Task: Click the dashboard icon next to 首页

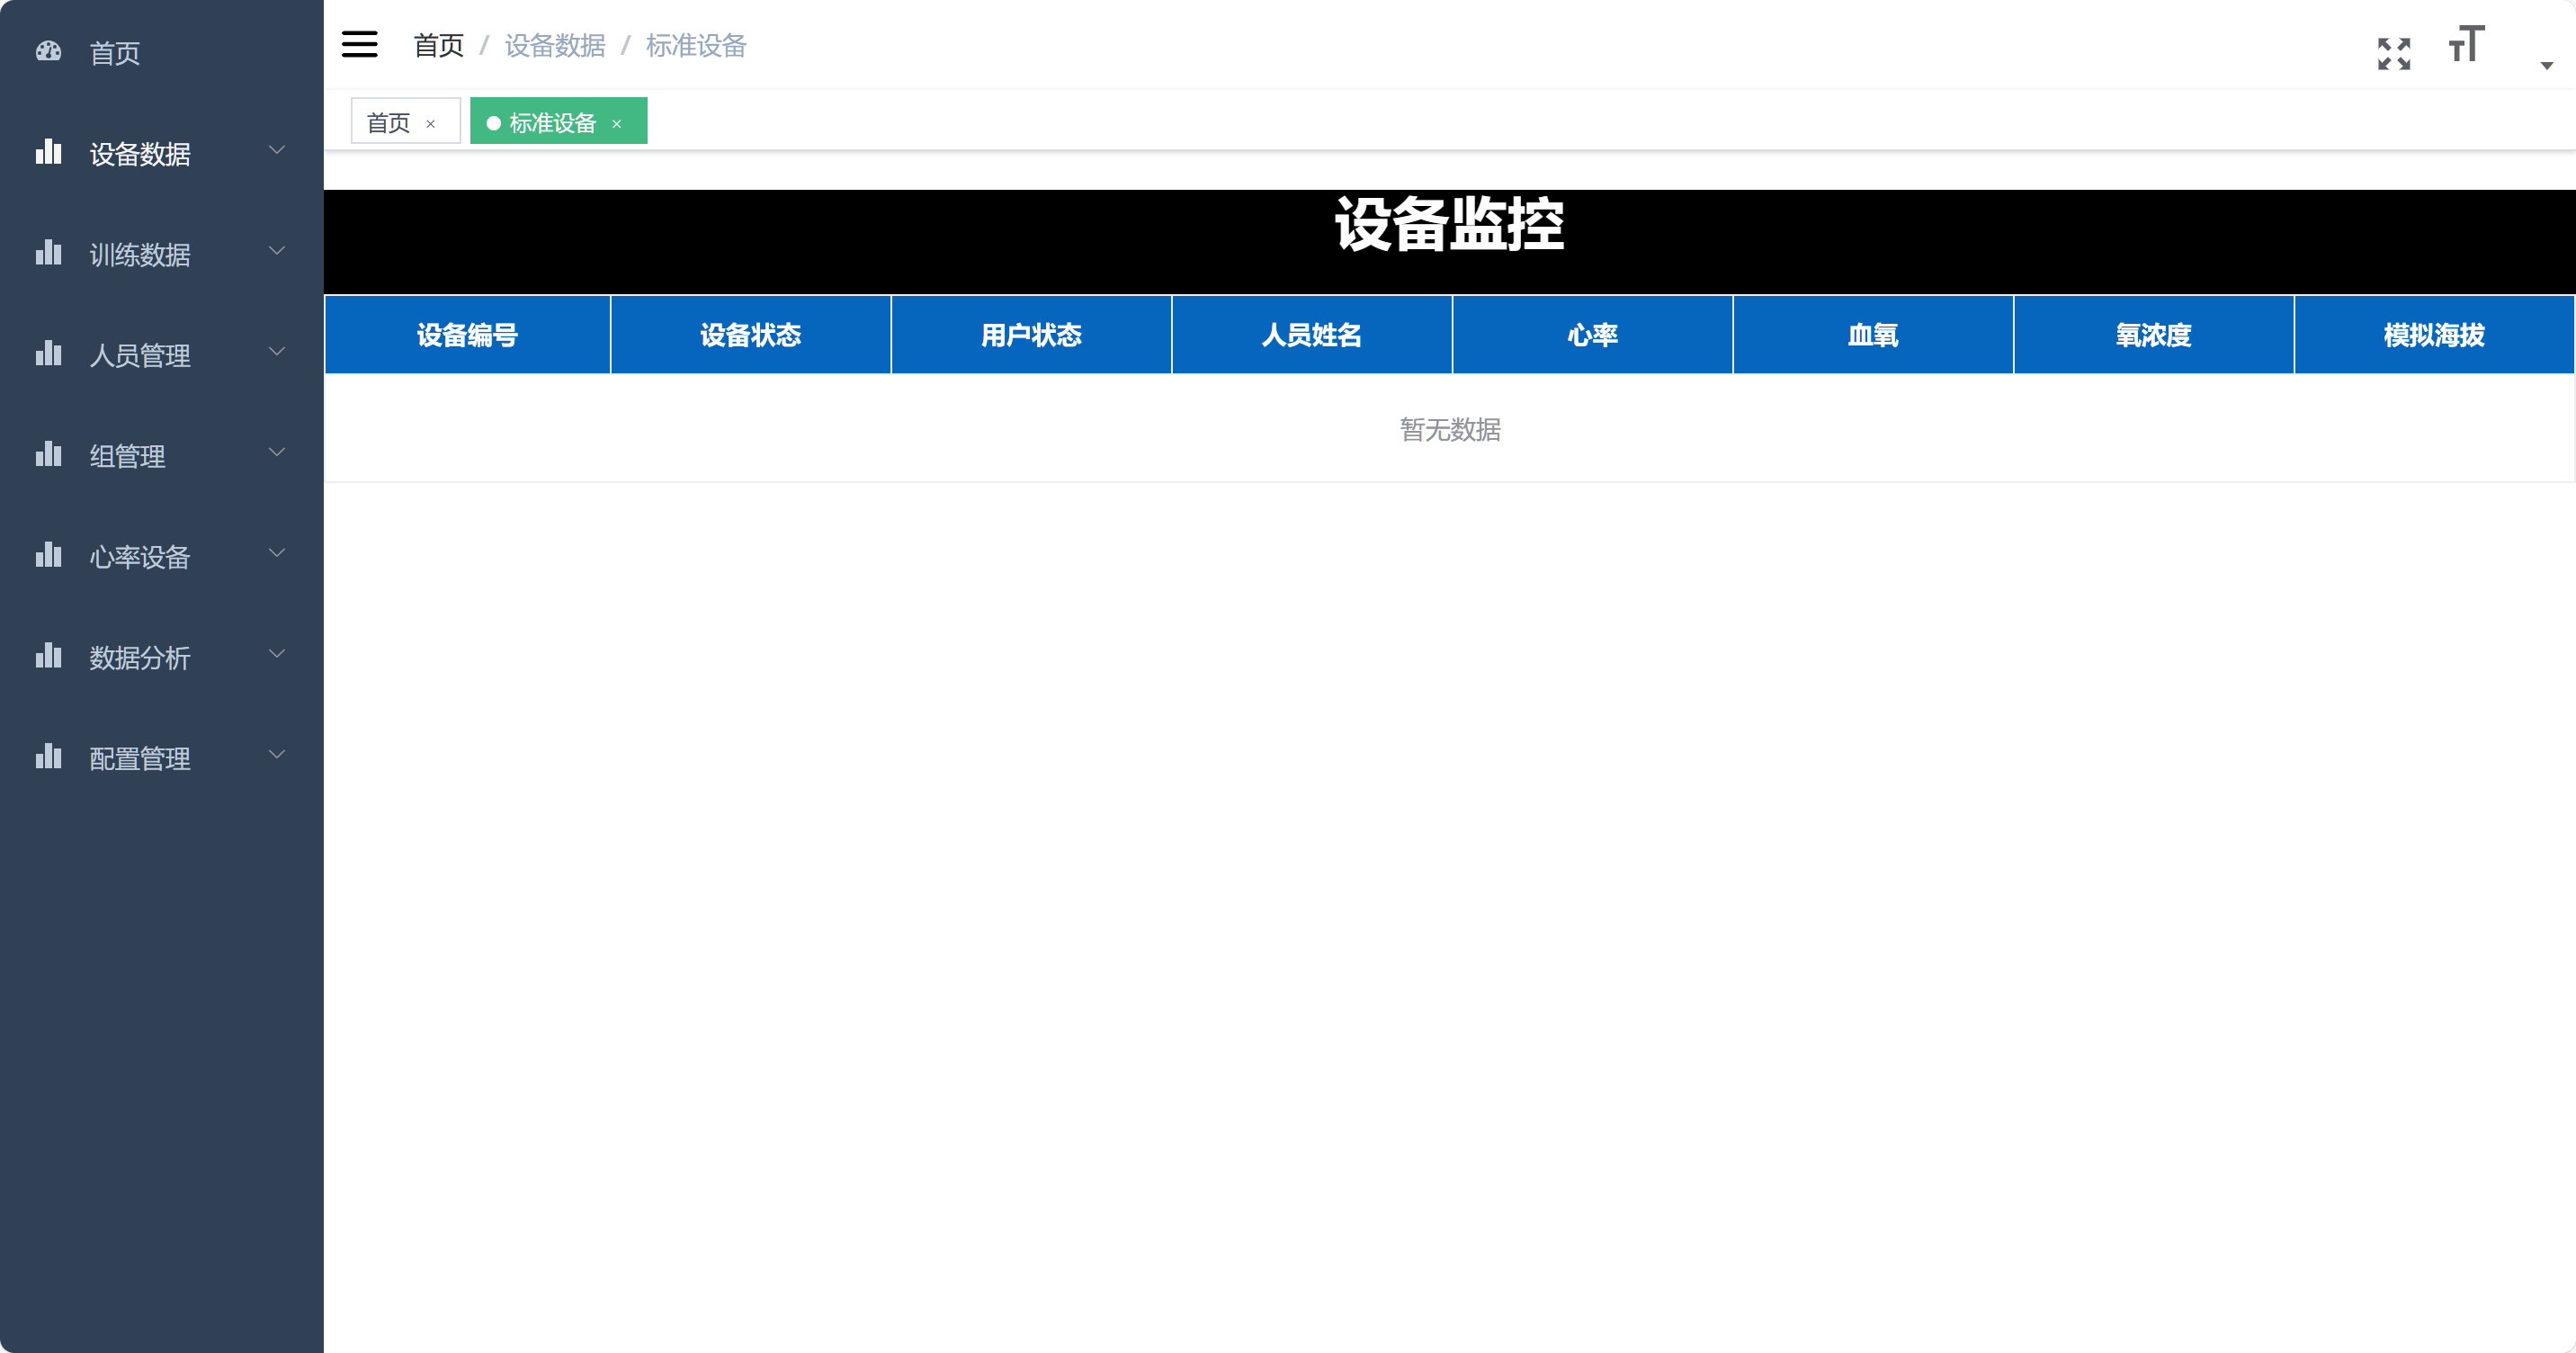Action: click(48, 52)
